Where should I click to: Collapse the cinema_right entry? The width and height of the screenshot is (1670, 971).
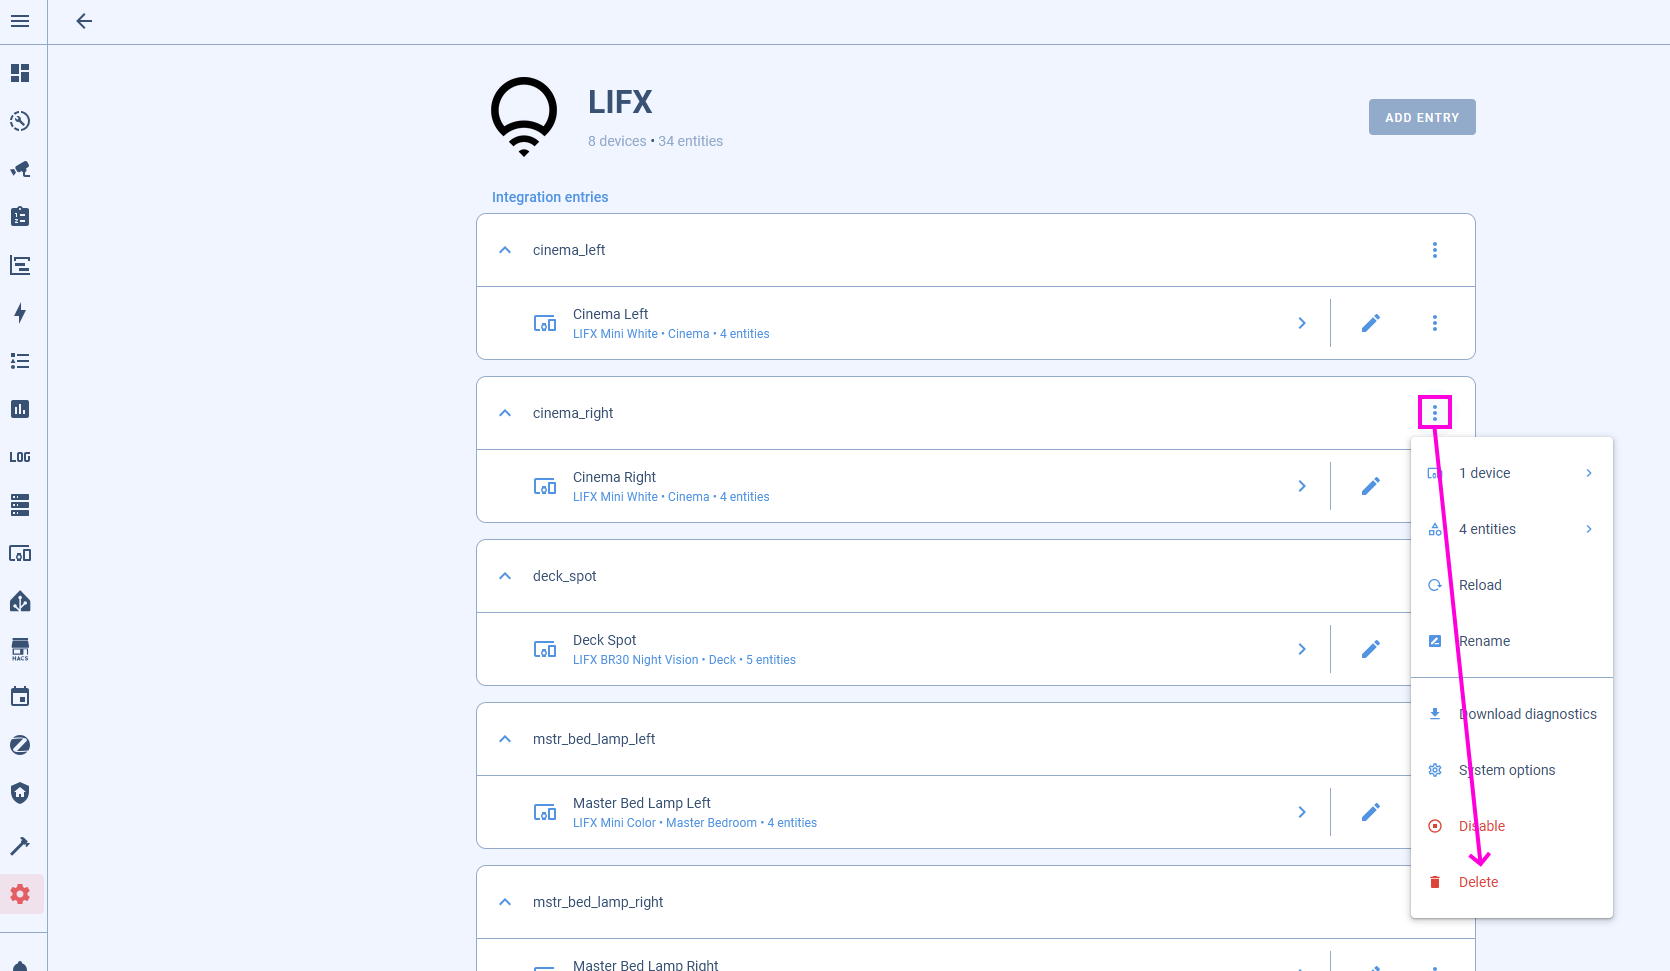click(505, 413)
